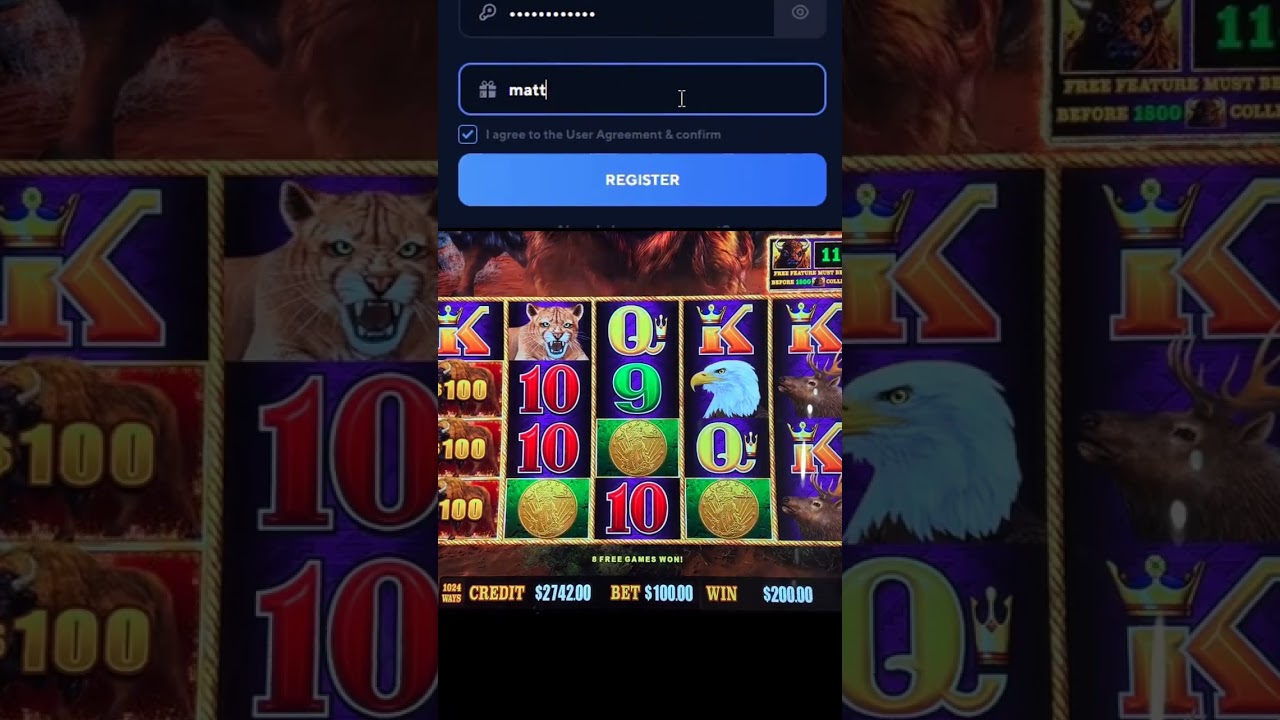Click the red 10 below the center gold coin
Screen dimensions: 1280x720
click(637, 508)
